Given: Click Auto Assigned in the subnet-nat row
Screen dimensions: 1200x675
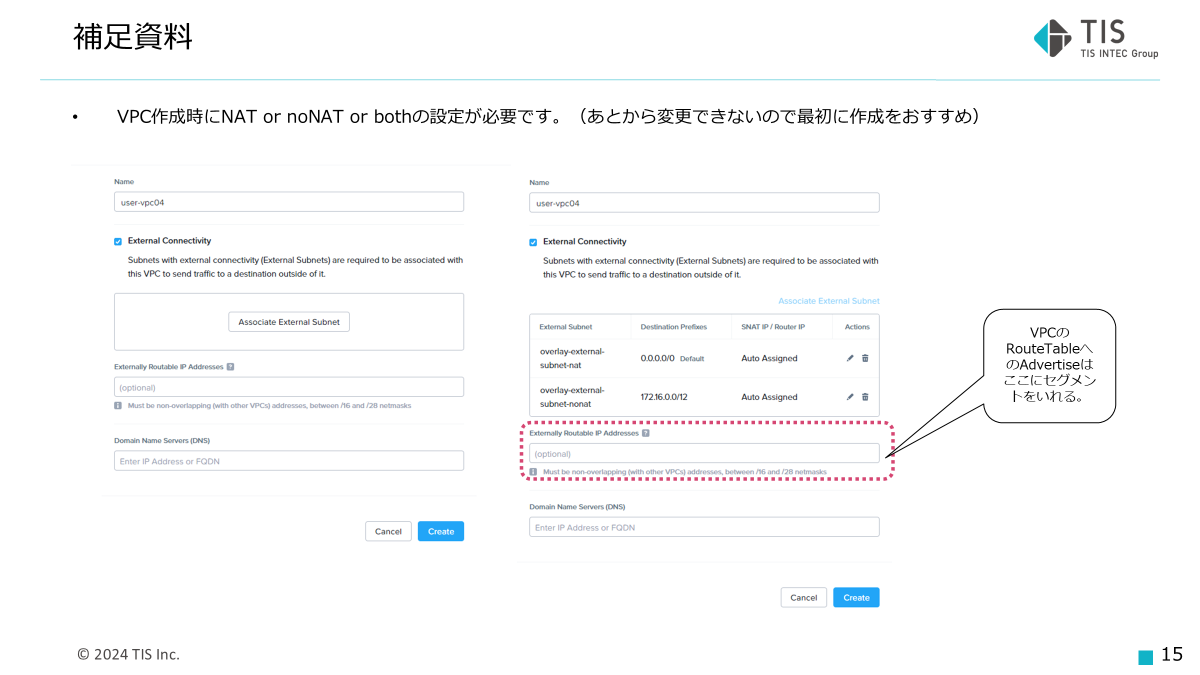Looking at the screenshot, I should tap(769, 358).
